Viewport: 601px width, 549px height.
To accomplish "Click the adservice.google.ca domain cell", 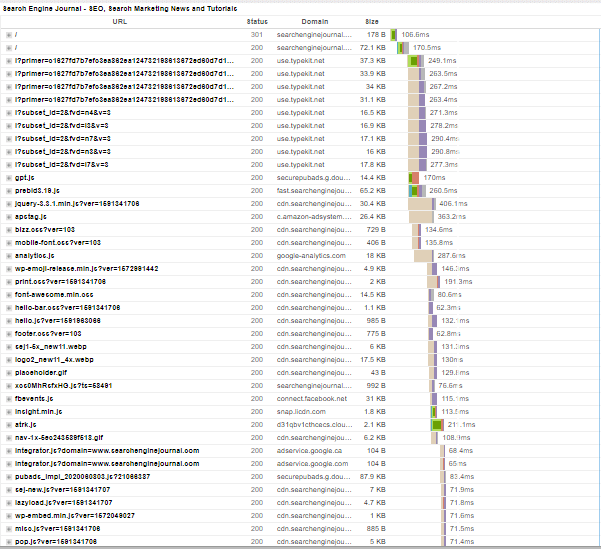I will coord(309,451).
